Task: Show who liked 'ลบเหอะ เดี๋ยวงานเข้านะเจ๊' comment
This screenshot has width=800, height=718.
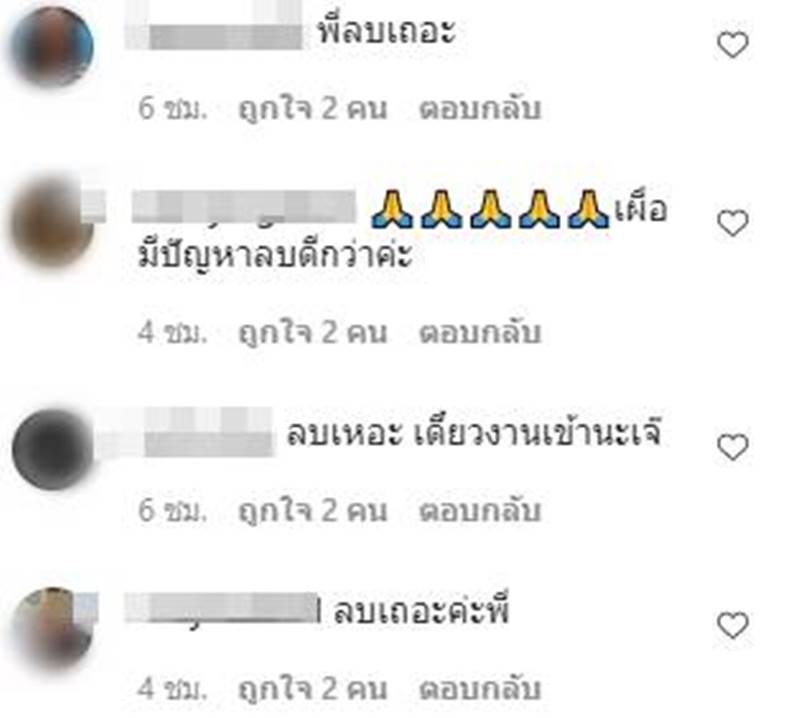Action: click(x=313, y=510)
